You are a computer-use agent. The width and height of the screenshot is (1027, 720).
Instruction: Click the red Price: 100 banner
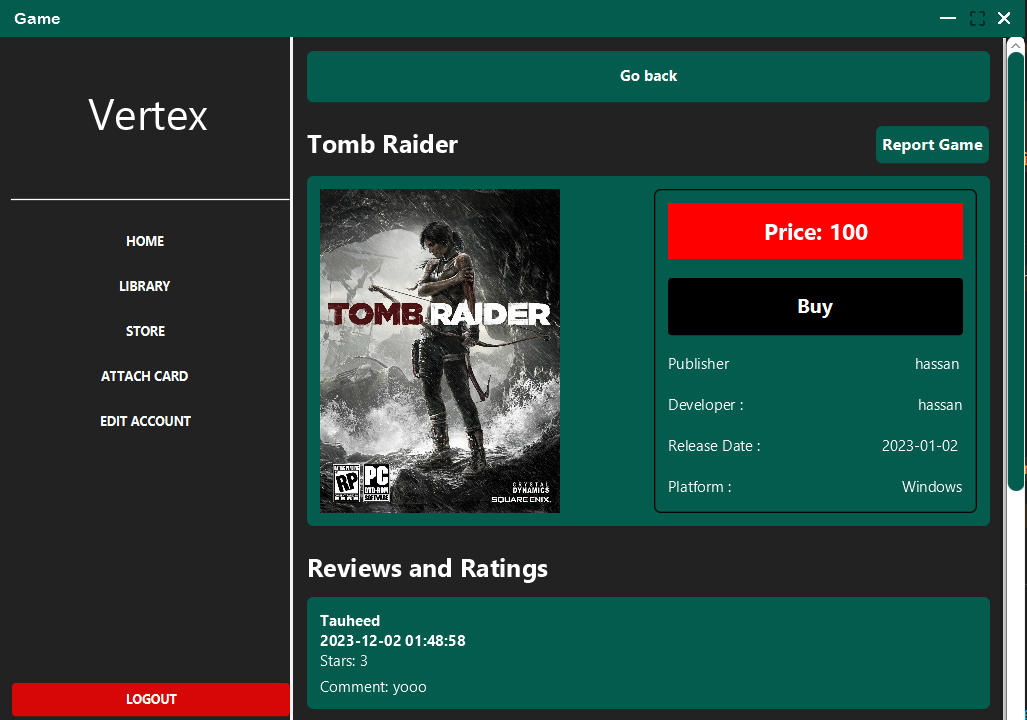[815, 231]
